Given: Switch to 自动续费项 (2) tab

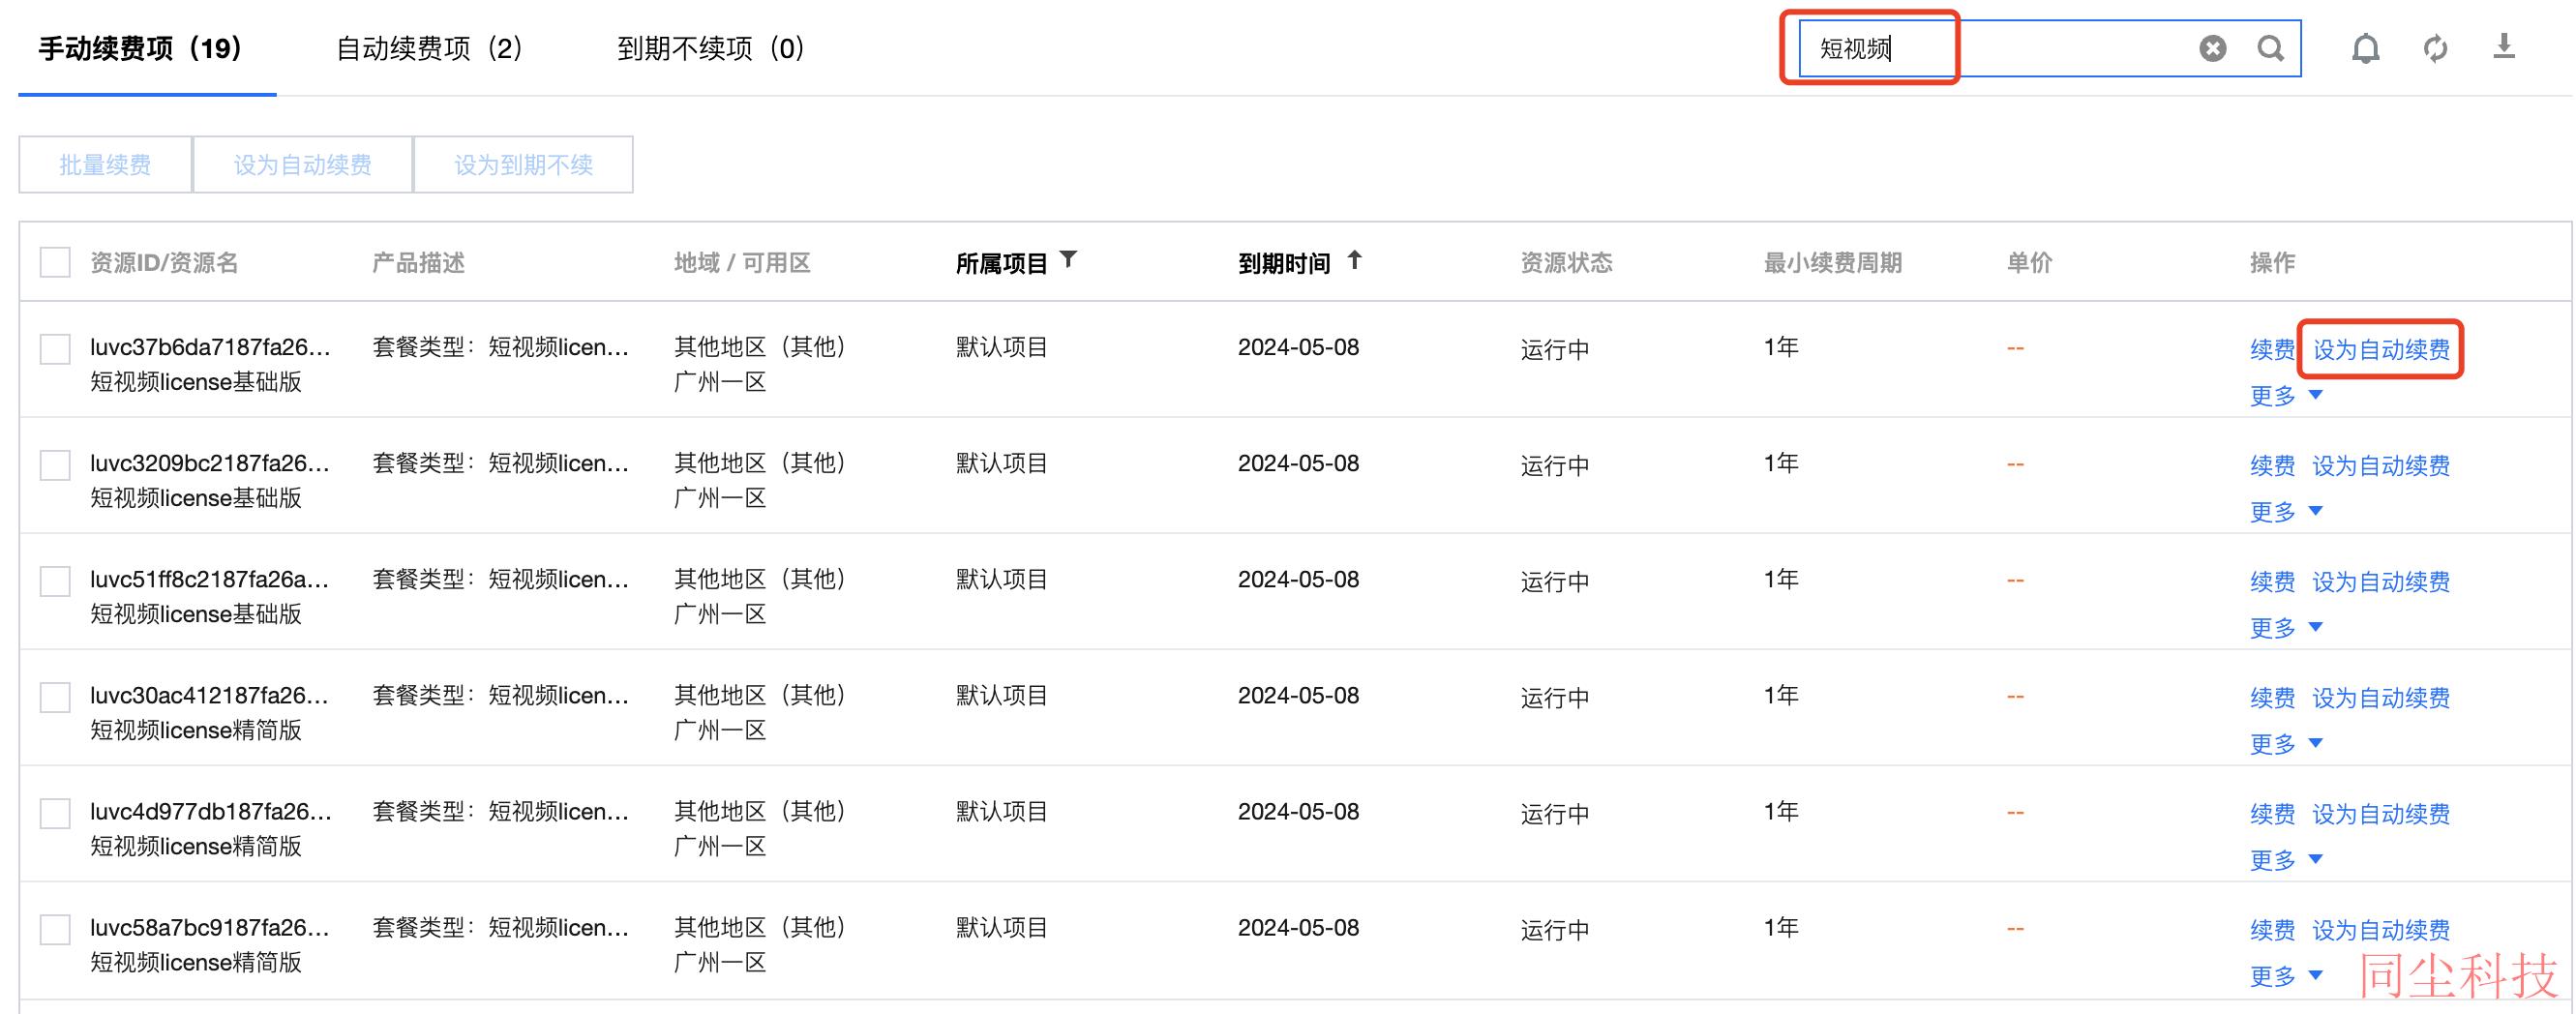Looking at the screenshot, I should point(430,48).
